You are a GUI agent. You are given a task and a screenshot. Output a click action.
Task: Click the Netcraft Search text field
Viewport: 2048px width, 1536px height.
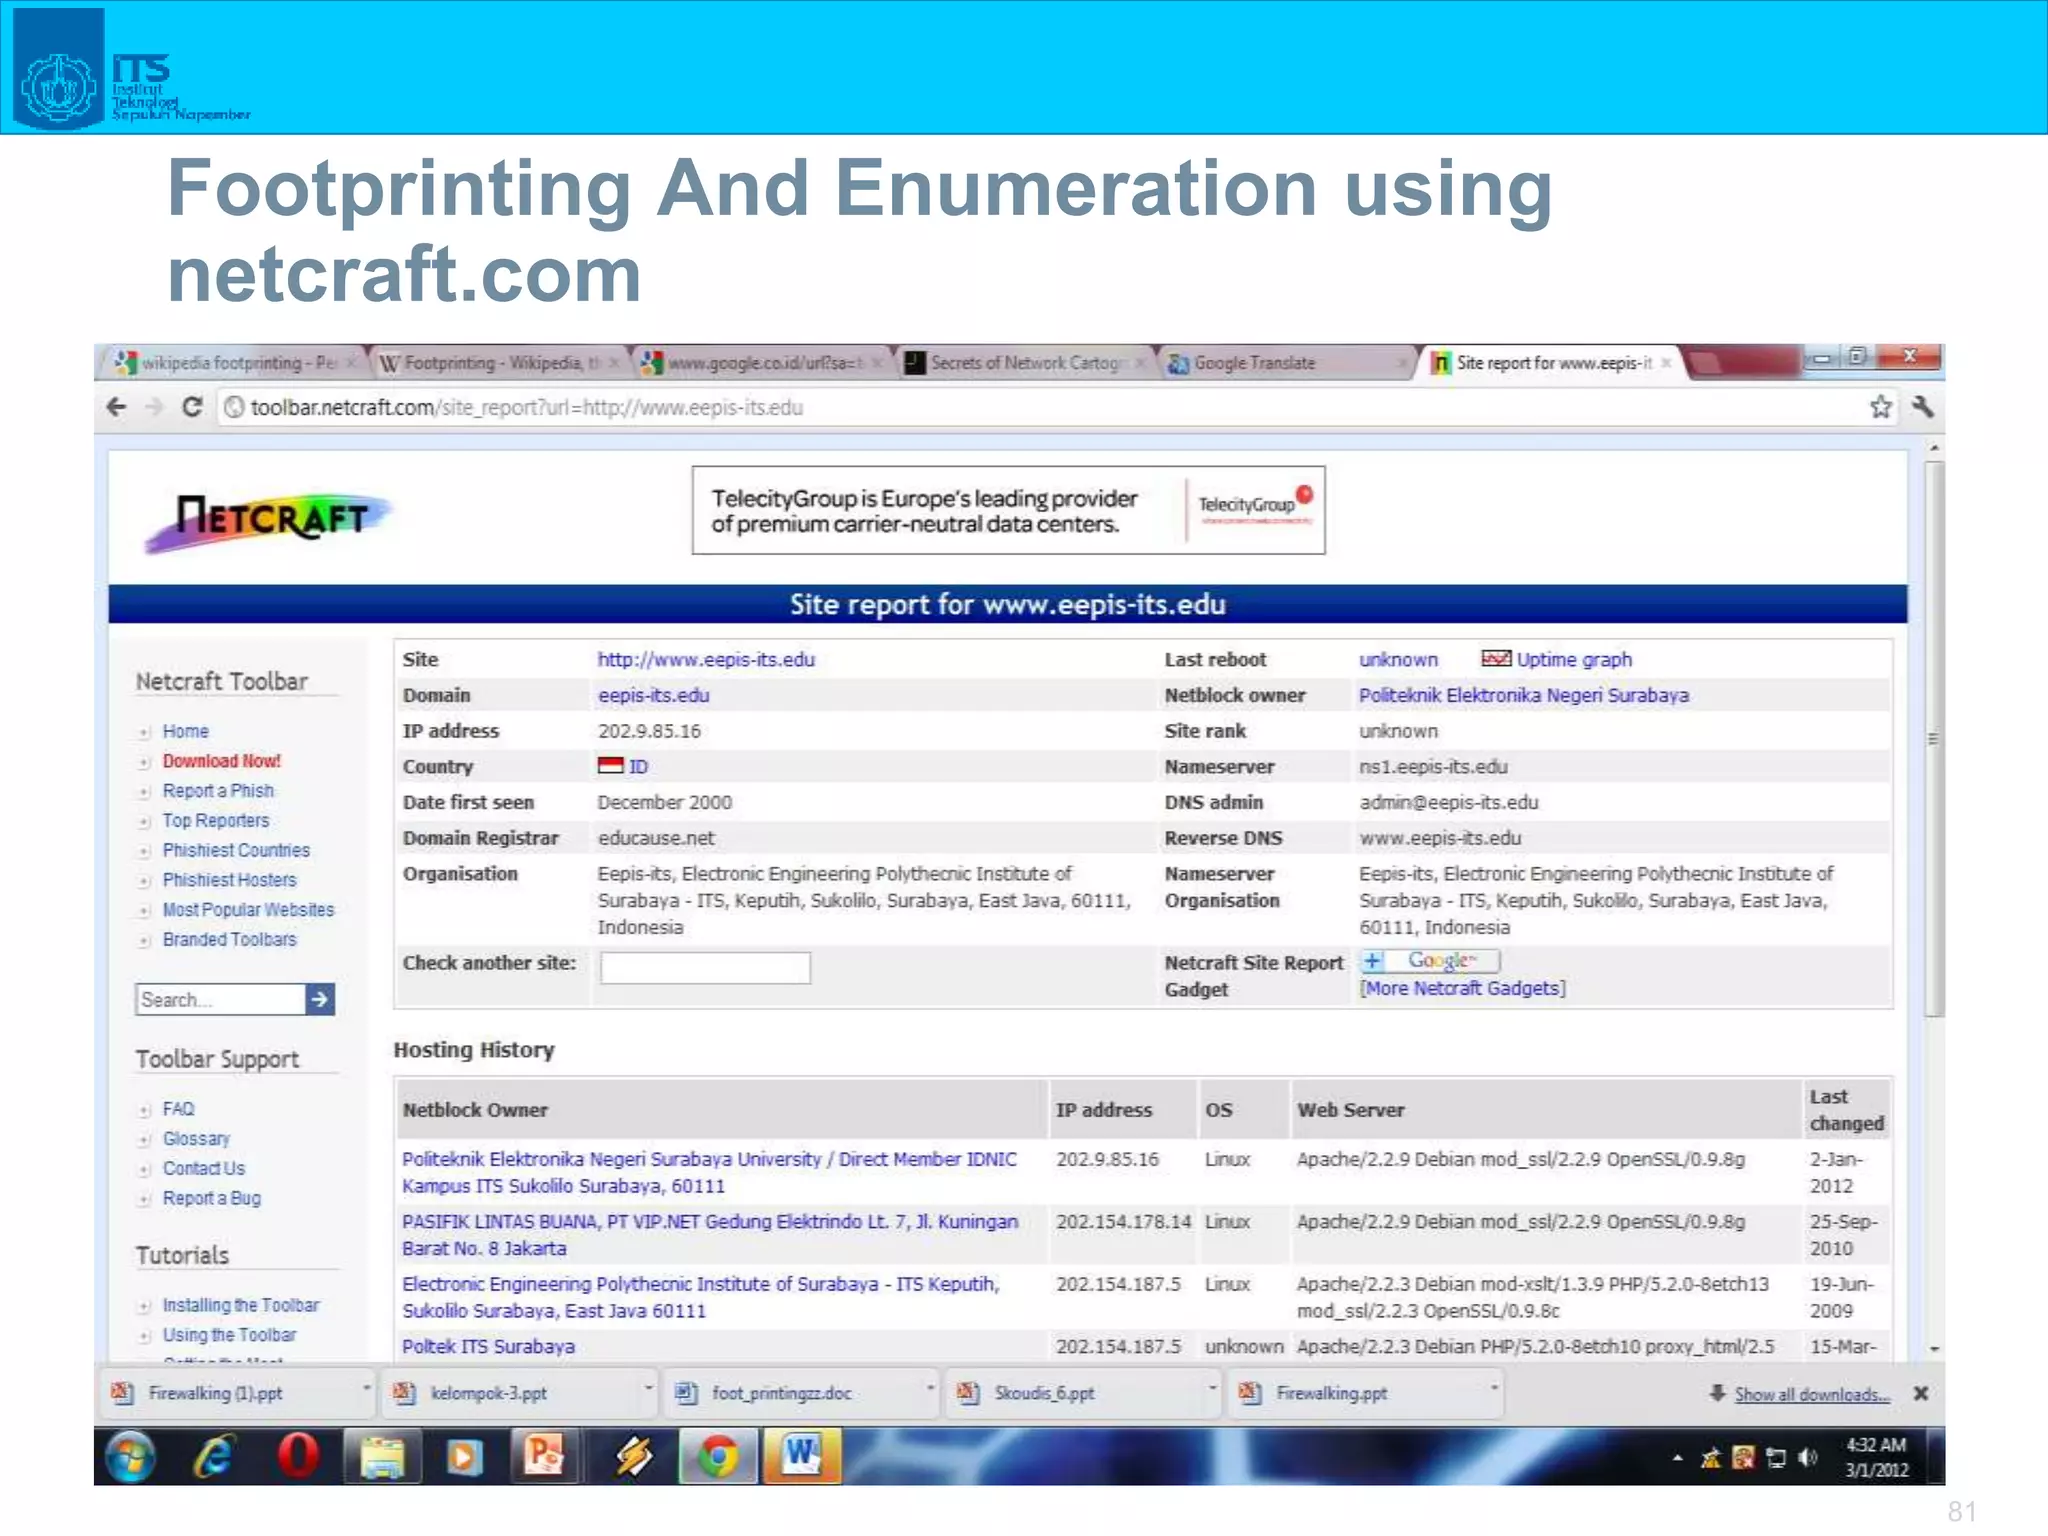220,999
